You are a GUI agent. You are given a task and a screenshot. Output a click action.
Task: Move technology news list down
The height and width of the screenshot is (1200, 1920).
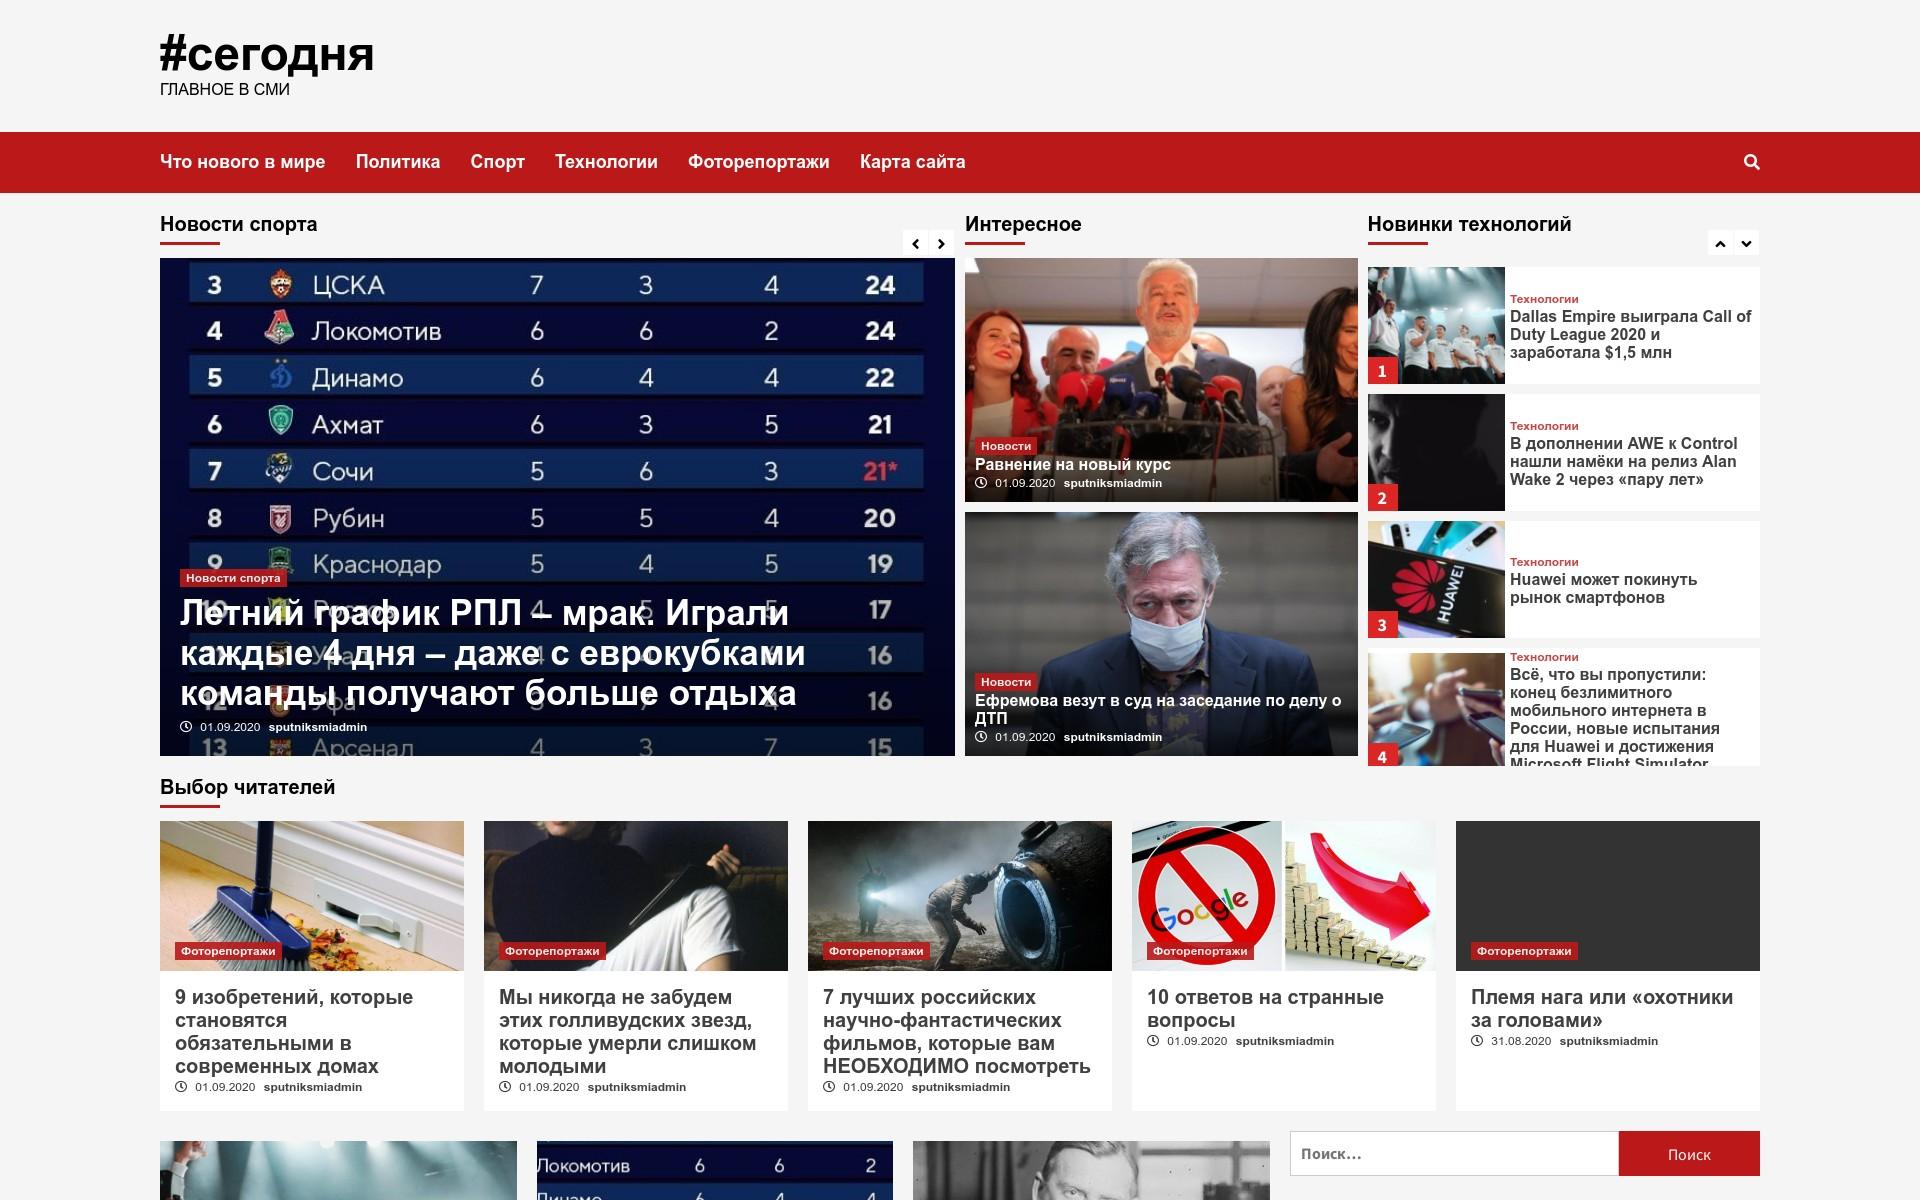1746,243
